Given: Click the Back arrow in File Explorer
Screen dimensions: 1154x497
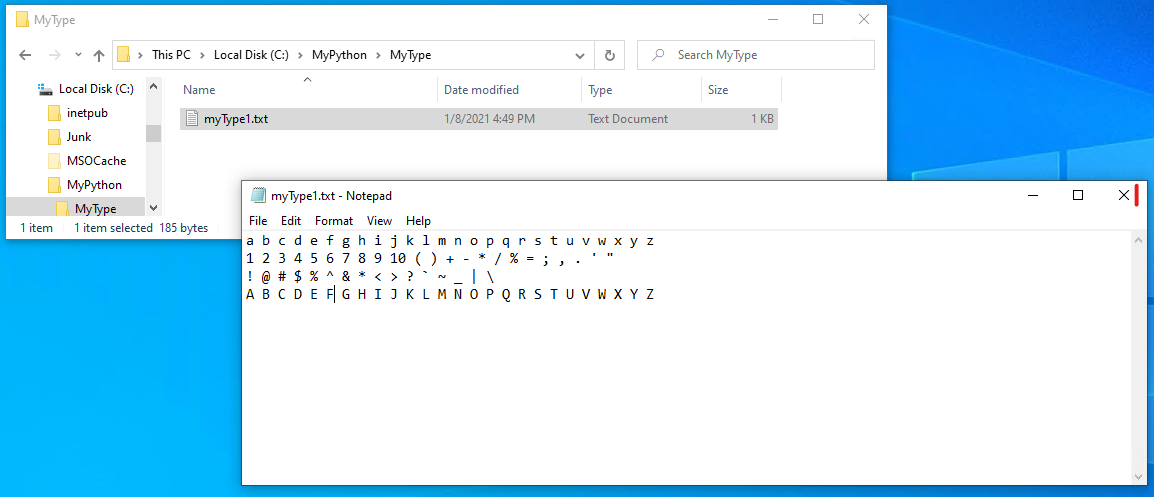Looking at the screenshot, I should tap(26, 55).
